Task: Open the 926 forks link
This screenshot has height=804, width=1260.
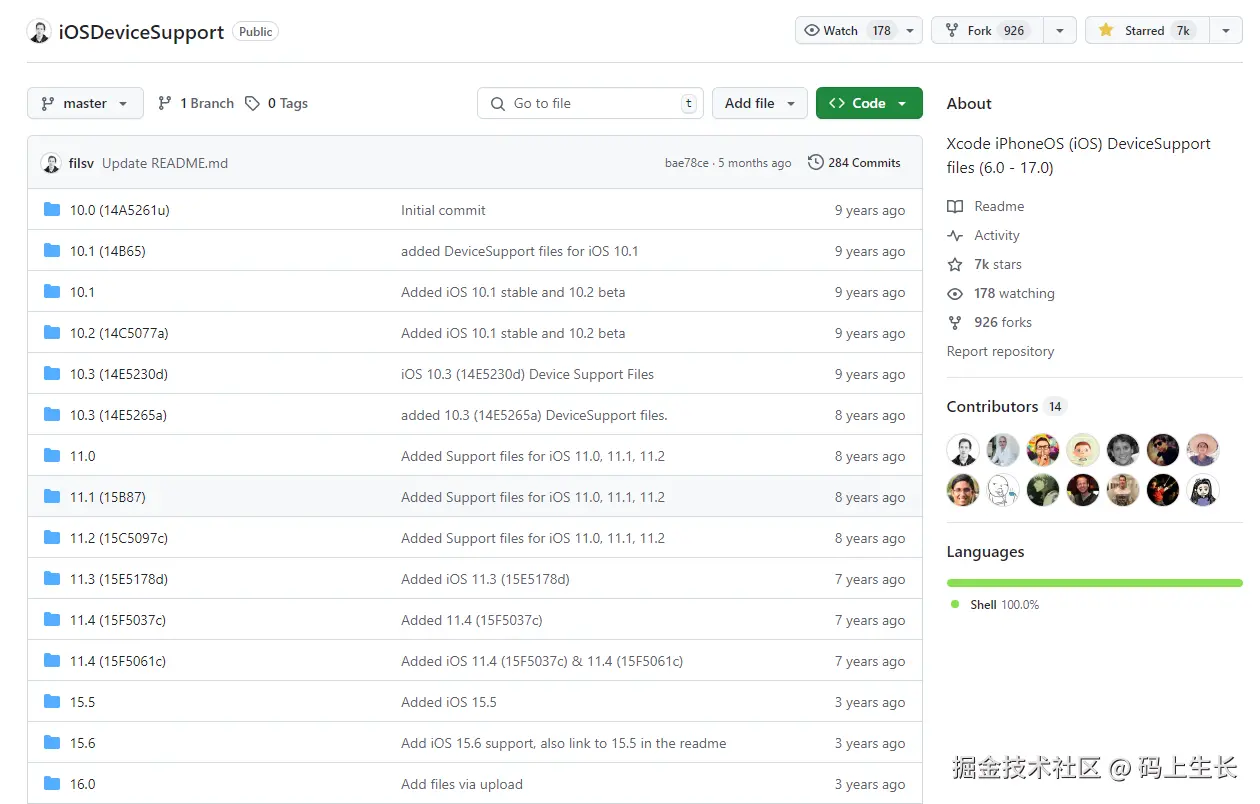Action: [990, 322]
